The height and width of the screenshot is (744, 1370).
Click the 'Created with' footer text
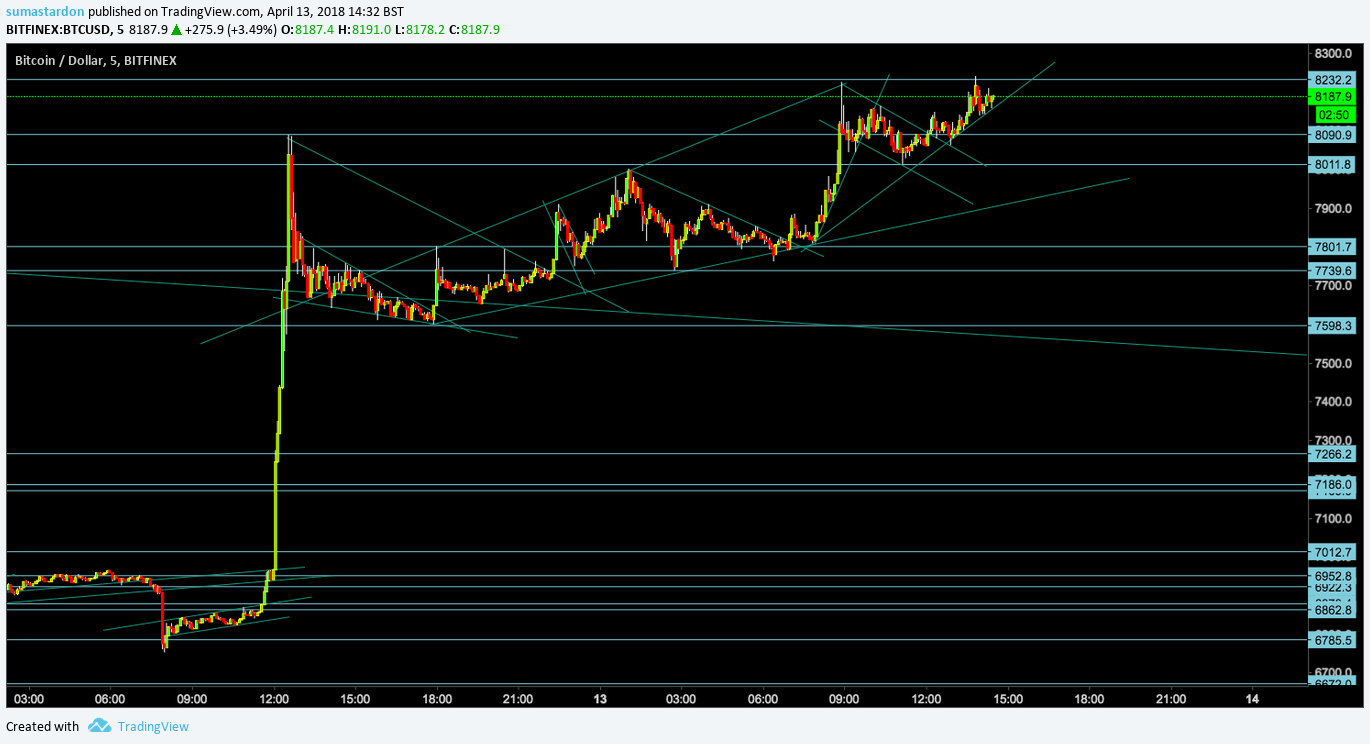(x=42, y=727)
